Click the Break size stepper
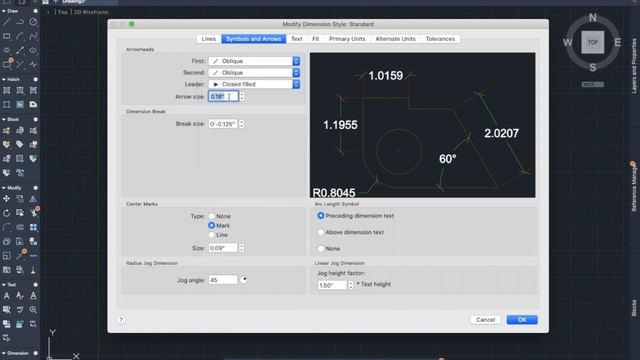The height and width of the screenshot is (360, 640). click(x=242, y=124)
